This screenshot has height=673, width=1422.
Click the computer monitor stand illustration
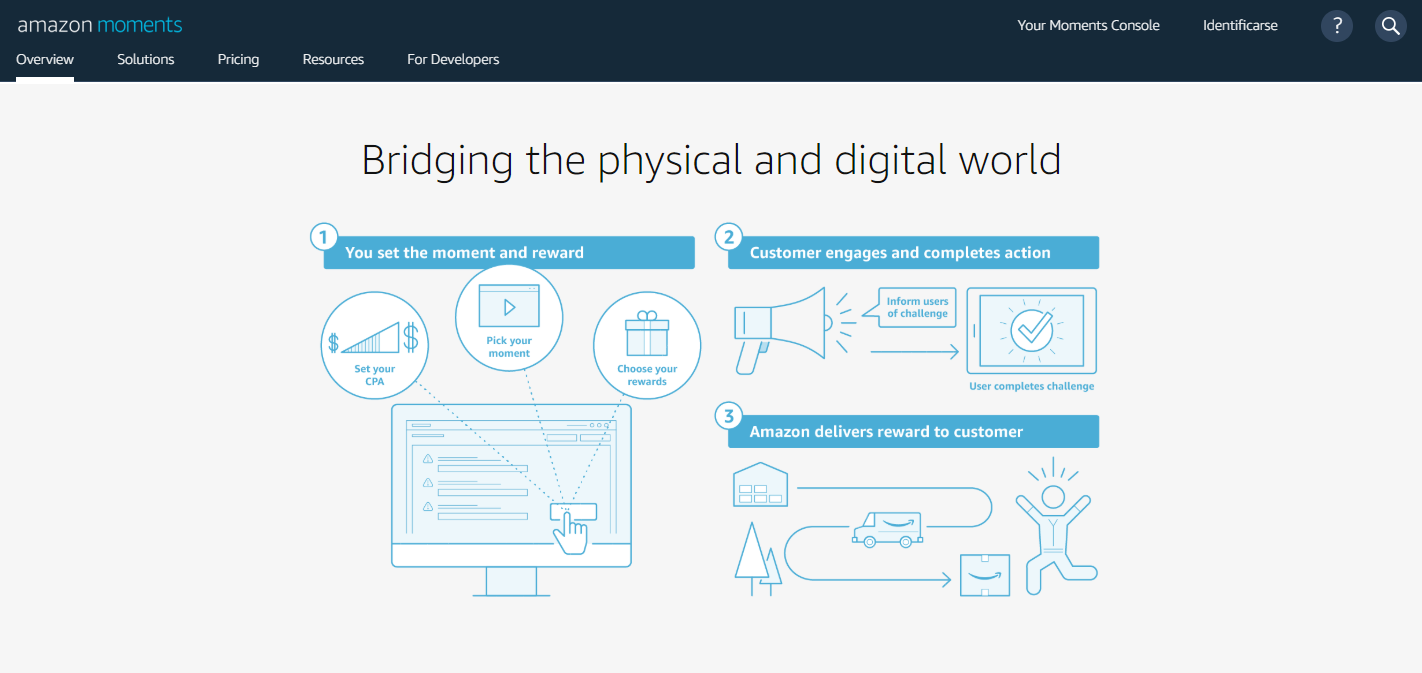tap(511, 581)
